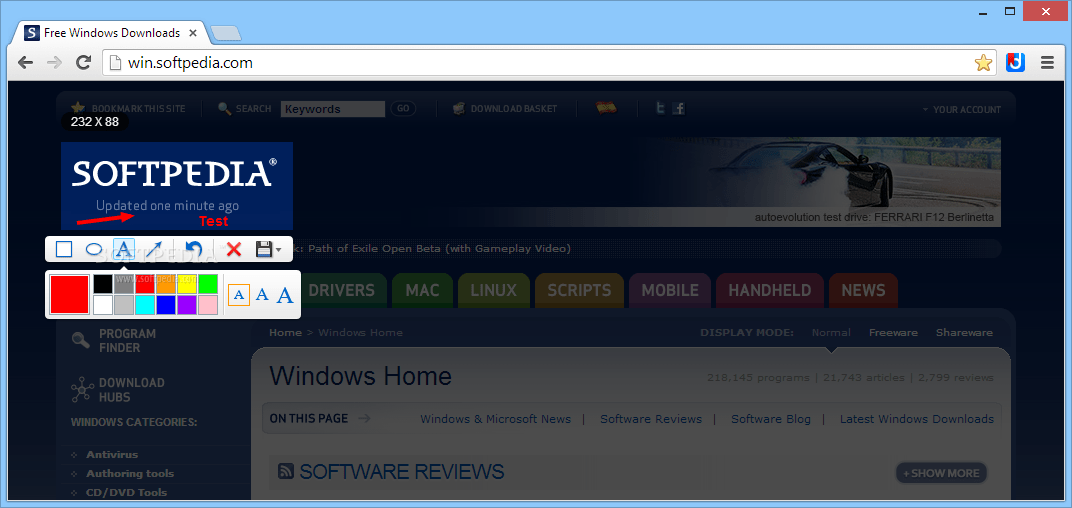This screenshot has width=1072, height=508.
Task: Cancel capture with the red X
Action: click(x=234, y=249)
